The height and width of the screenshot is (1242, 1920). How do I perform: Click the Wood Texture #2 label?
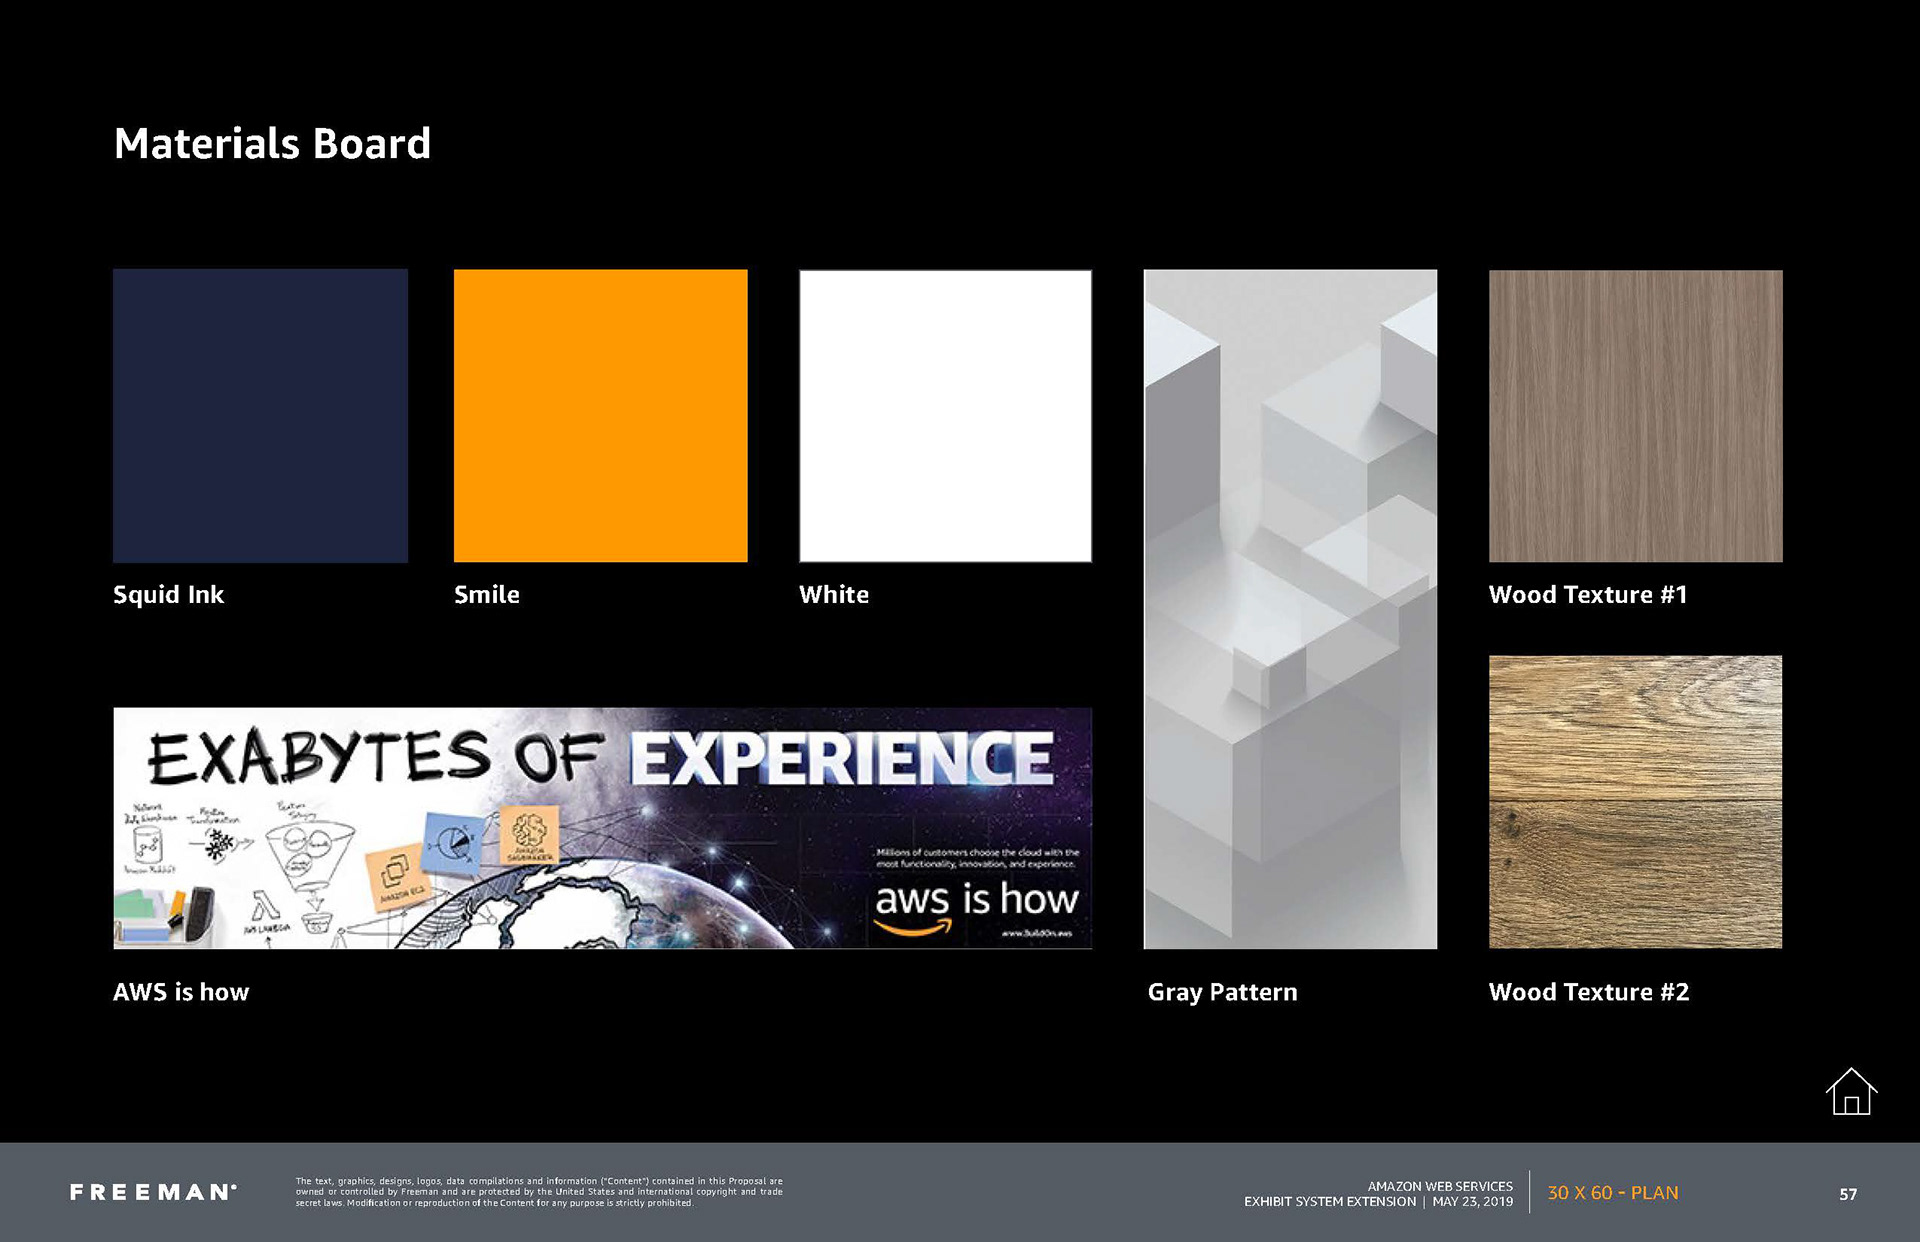point(1589,992)
